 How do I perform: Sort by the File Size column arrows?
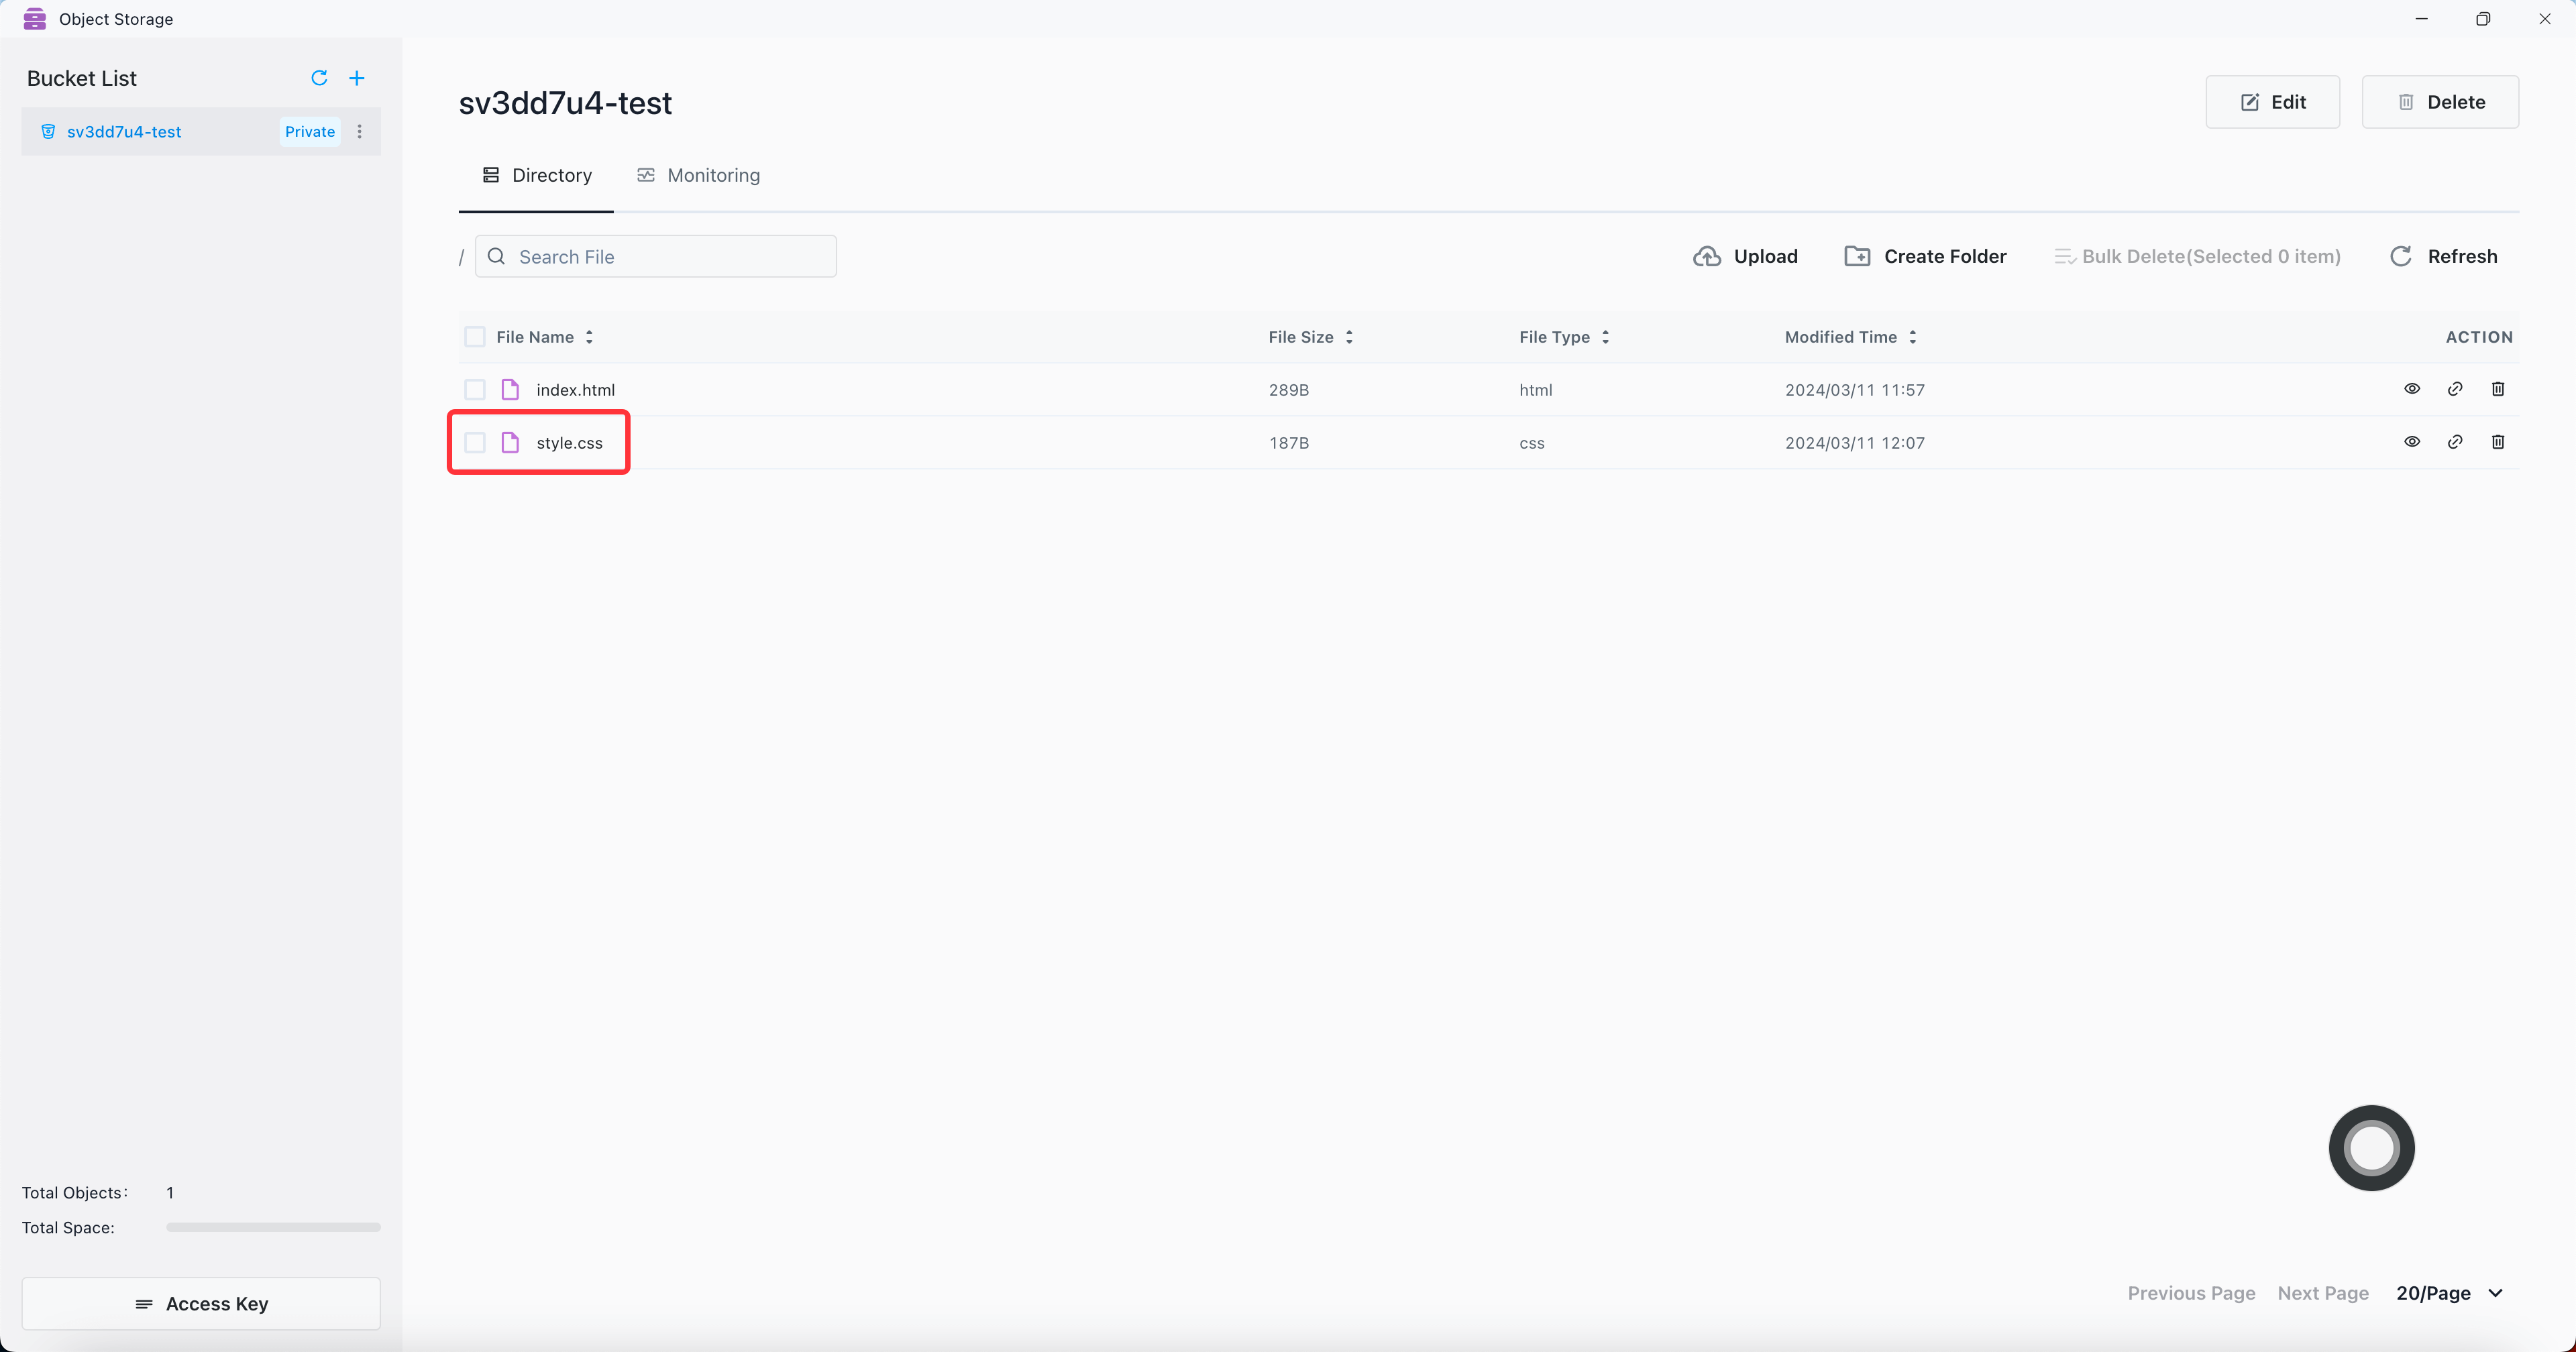[1349, 337]
